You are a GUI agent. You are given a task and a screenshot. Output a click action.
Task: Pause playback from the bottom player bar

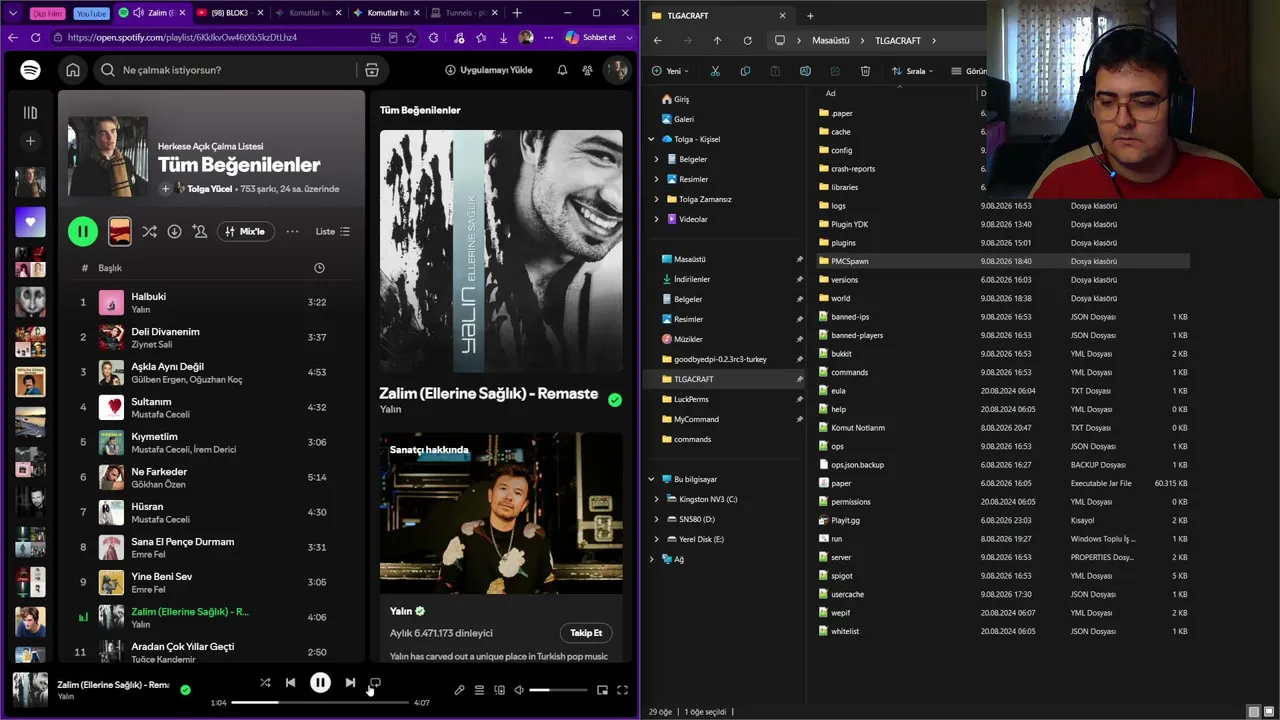pos(320,683)
